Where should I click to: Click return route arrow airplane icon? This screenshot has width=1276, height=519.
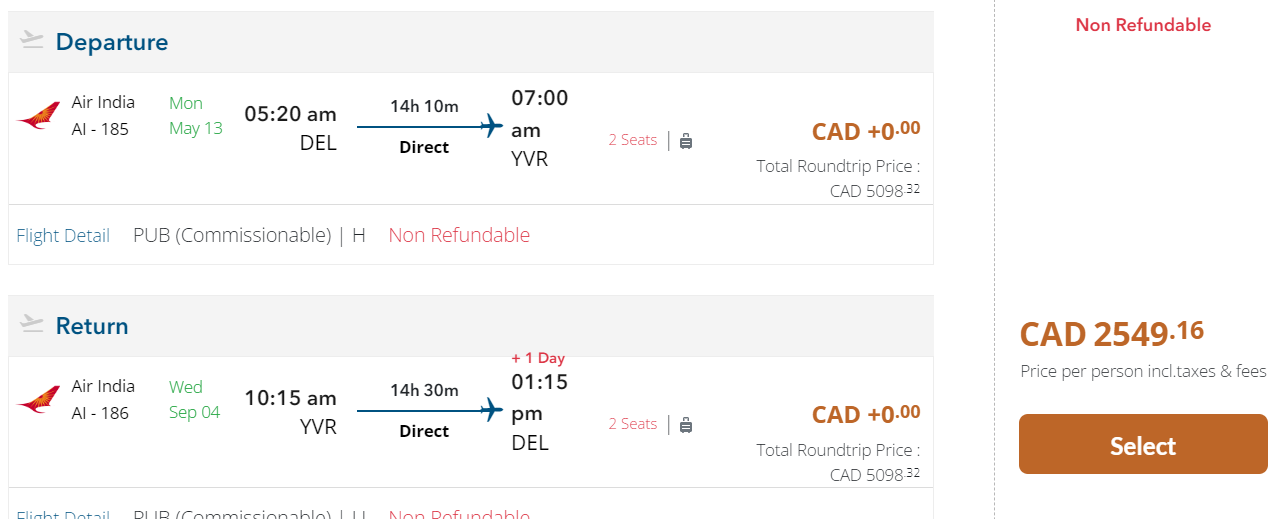coord(490,410)
